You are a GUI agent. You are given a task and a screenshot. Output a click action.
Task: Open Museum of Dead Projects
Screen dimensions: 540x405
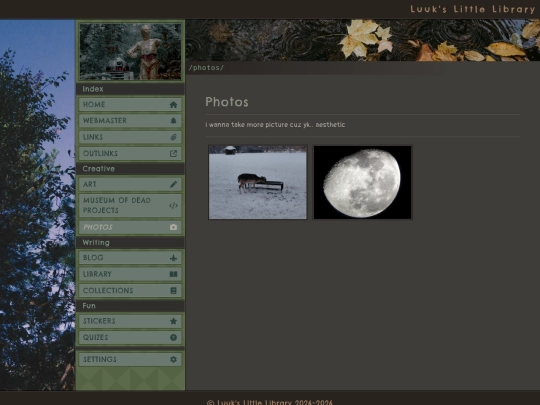pos(130,206)
